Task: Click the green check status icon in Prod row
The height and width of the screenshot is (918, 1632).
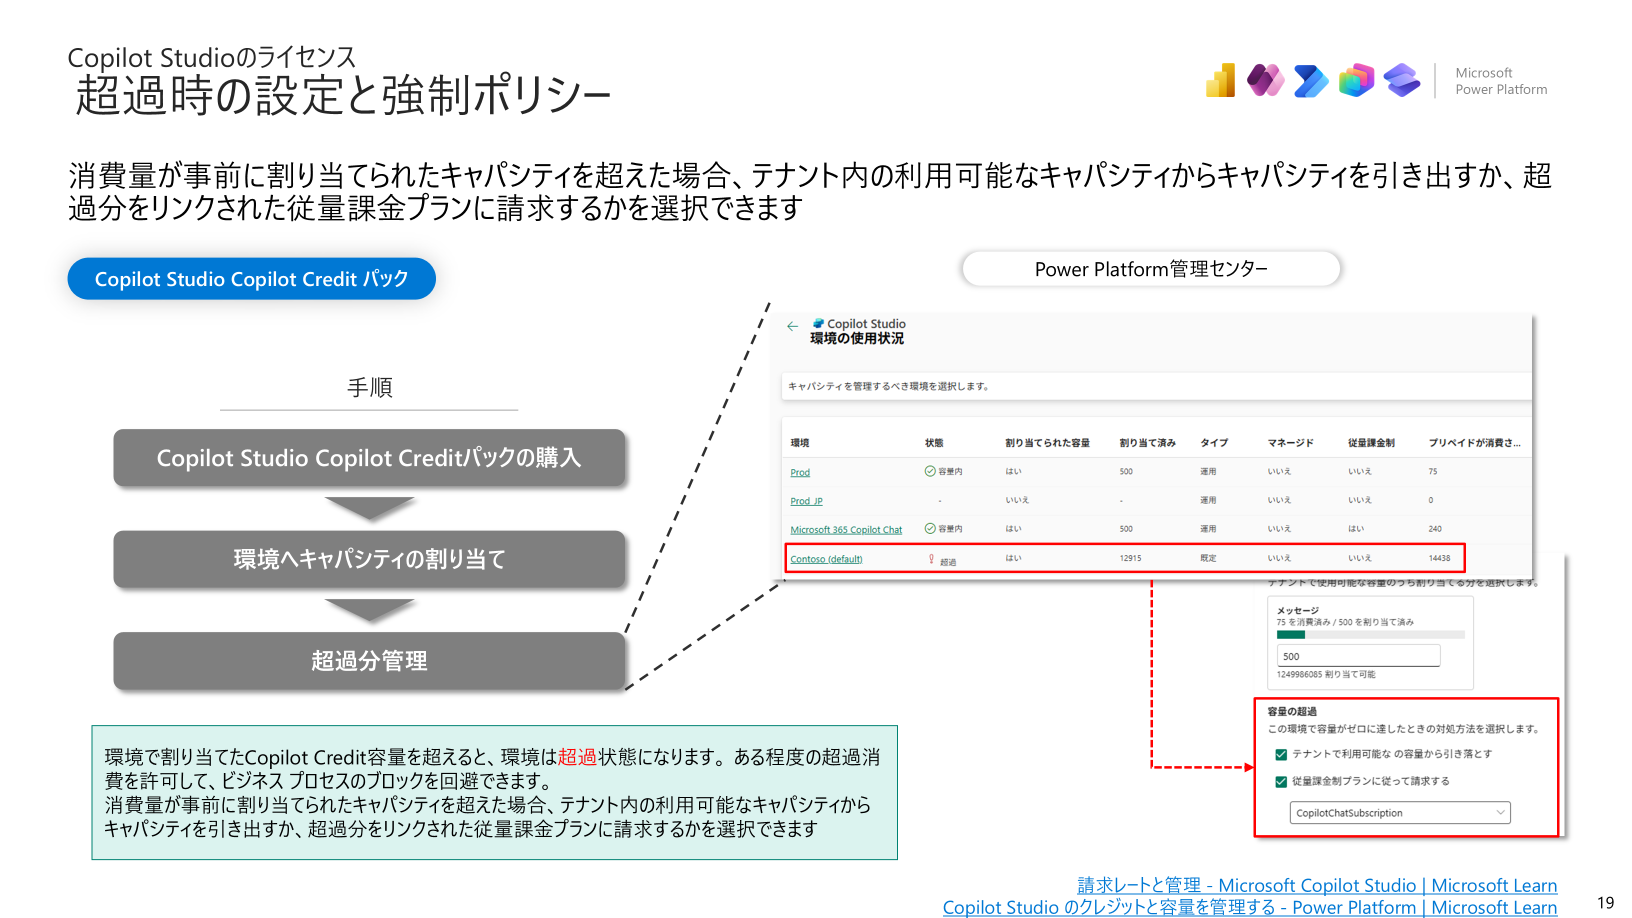Action: pos(930,471)
